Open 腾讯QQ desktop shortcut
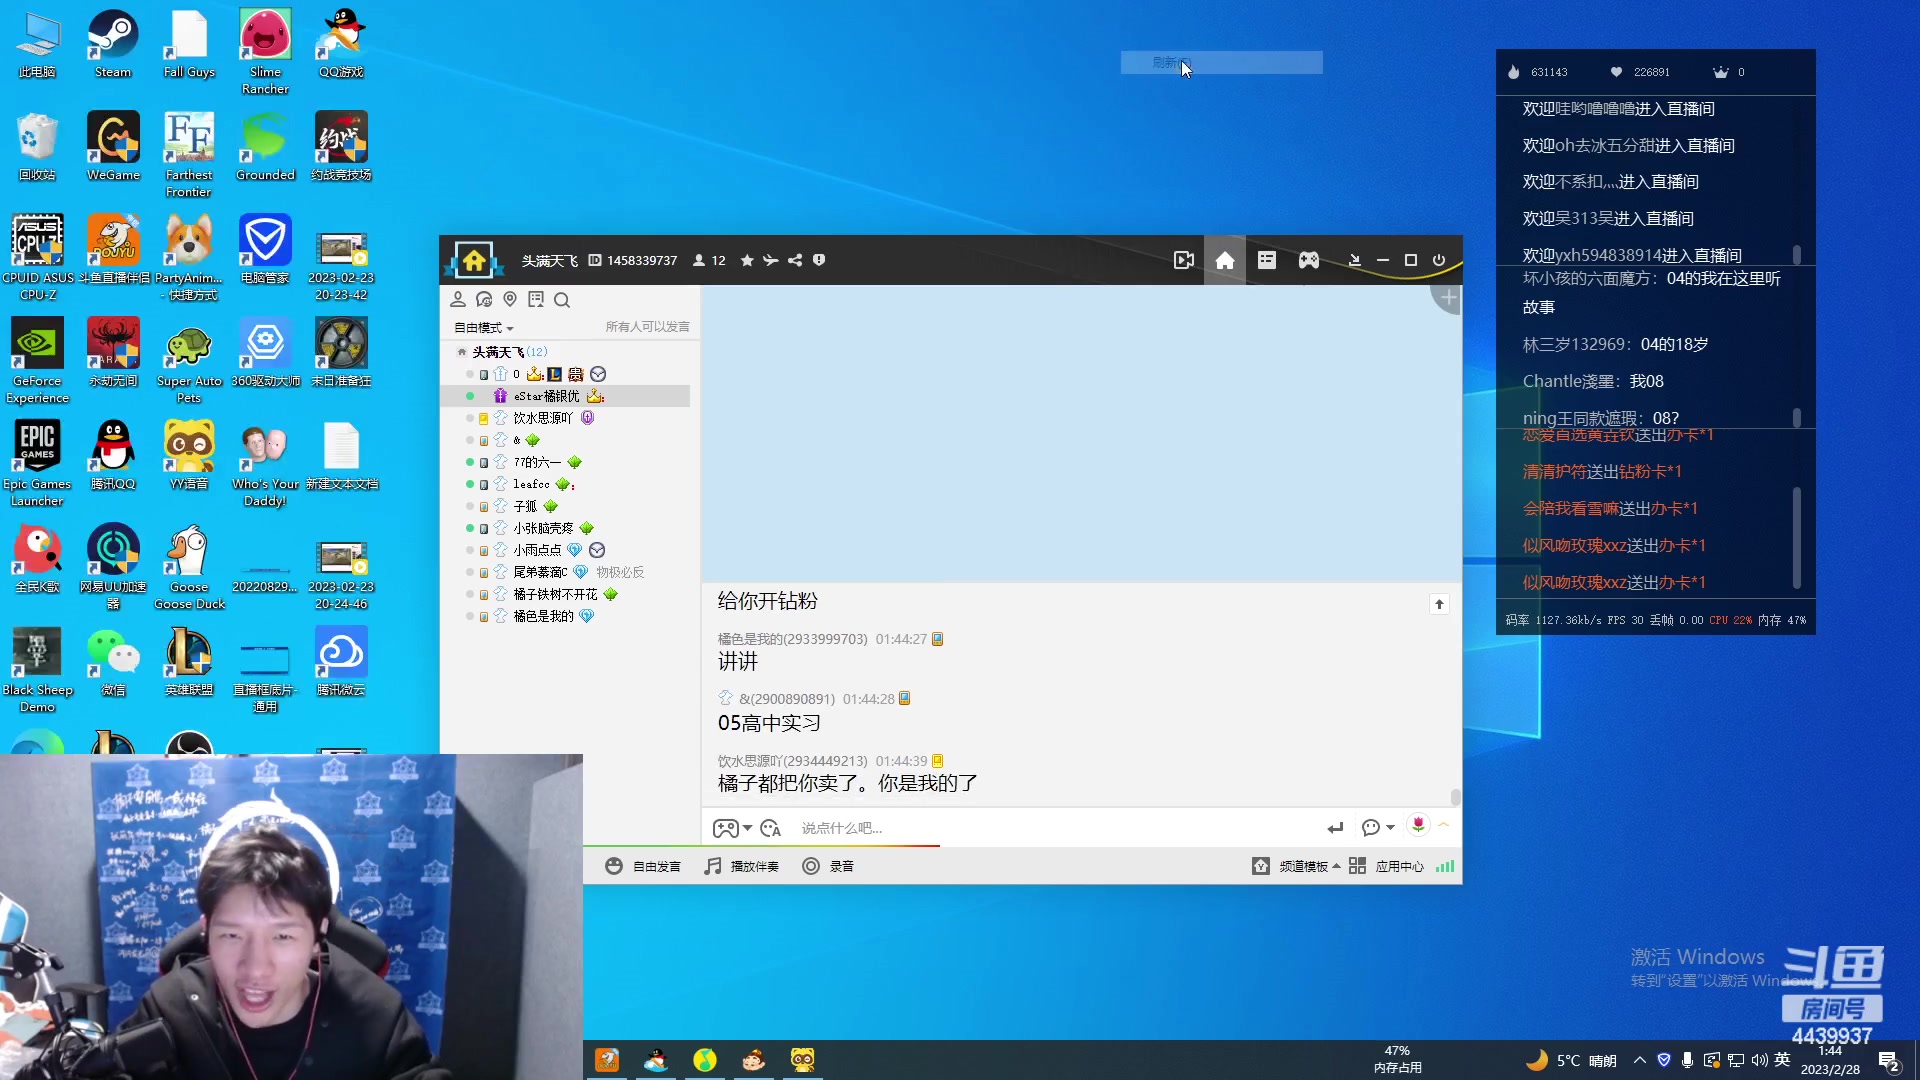 pyautogui.click(x=113, y=455)
